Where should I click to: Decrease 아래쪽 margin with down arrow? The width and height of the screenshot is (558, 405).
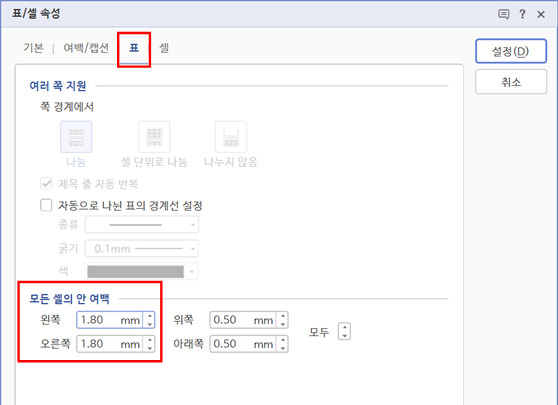(283, 348)
